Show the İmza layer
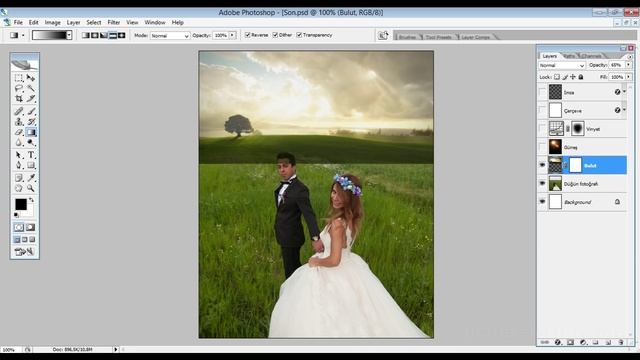Viewport: 640px width, 360px height. coord(542,92)
